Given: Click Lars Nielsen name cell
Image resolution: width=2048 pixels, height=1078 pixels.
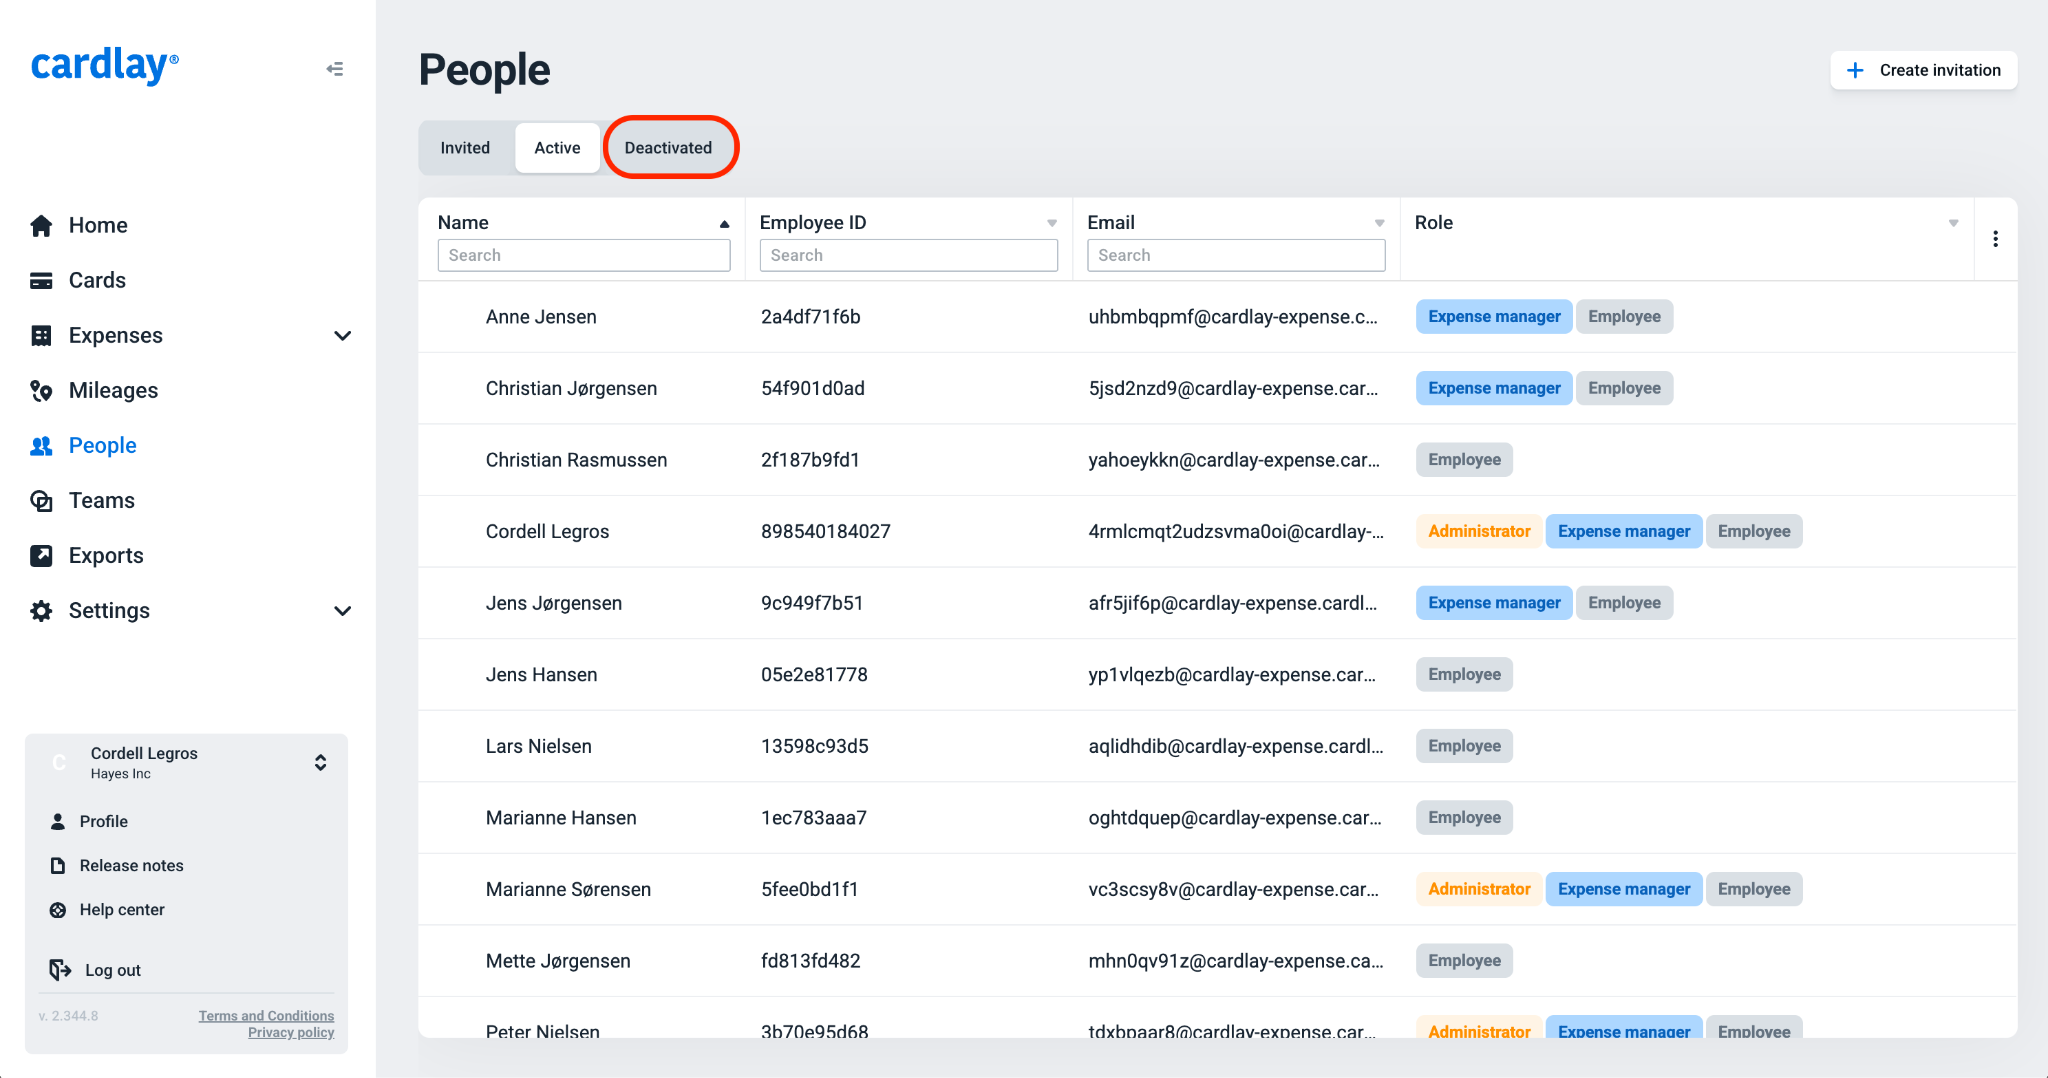Looking at the screenshot, I should pos(539,746).
